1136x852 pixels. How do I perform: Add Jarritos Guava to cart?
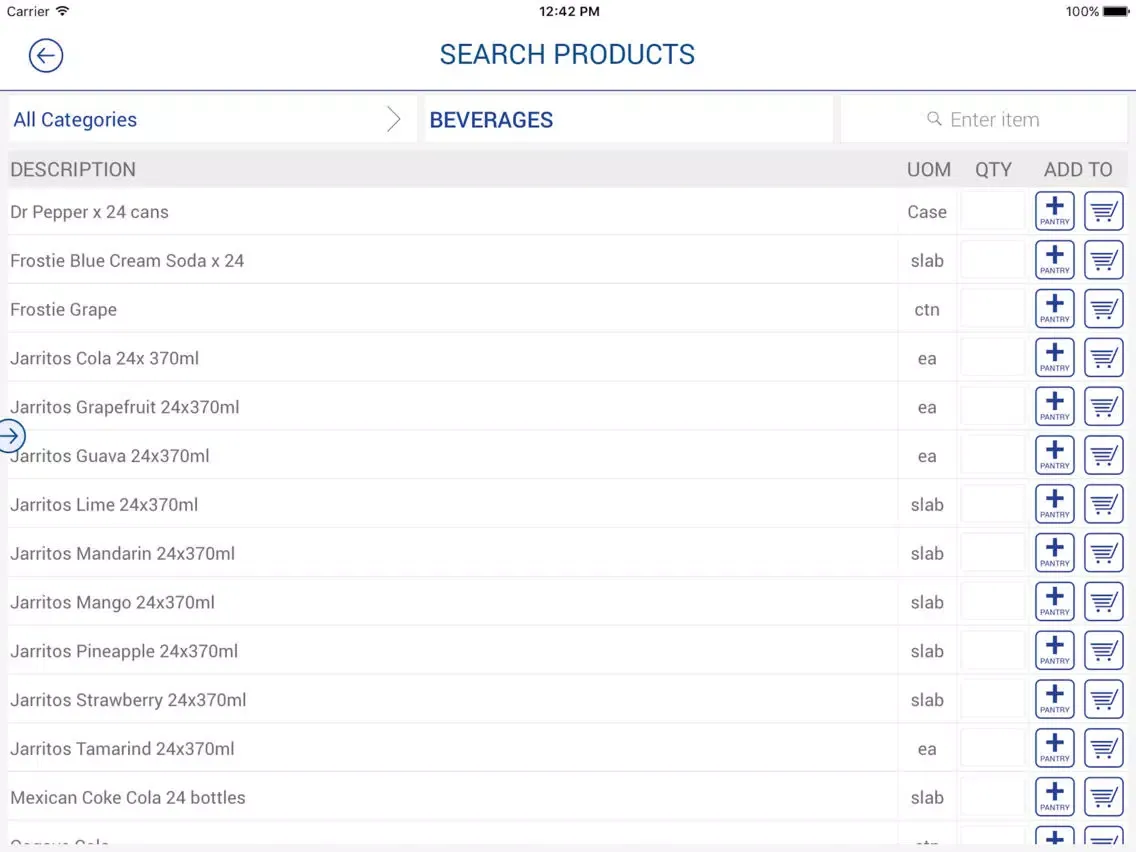[1103, 455]
